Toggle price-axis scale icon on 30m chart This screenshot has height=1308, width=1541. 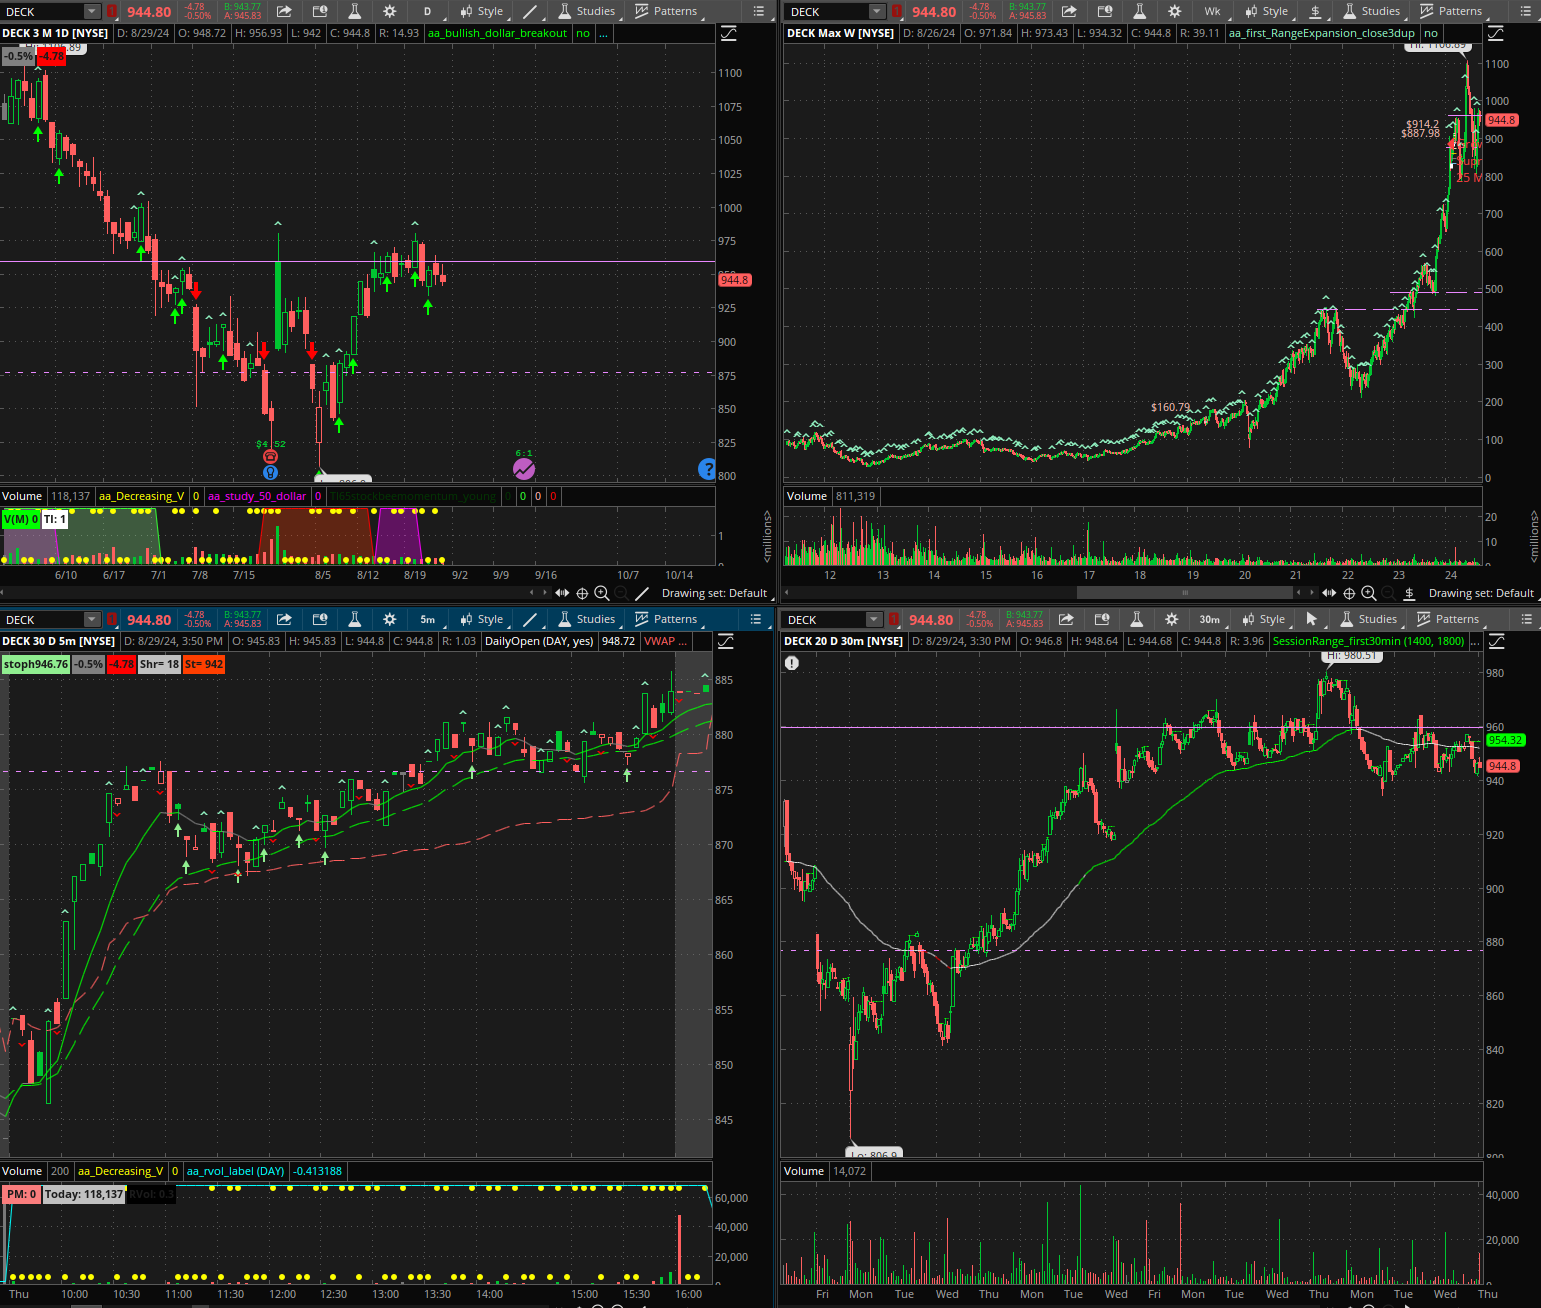[x=1496, y=641]
